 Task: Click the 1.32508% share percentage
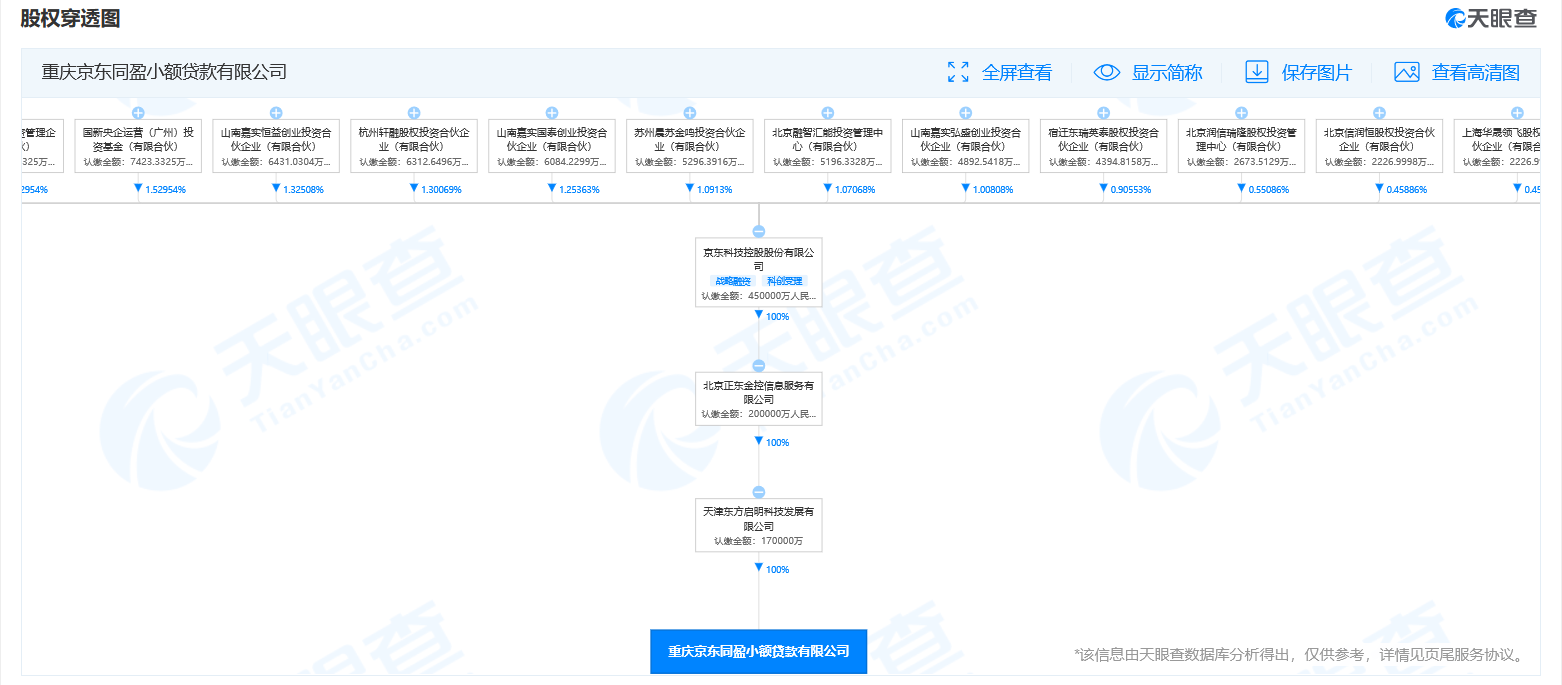click(304, 189)
